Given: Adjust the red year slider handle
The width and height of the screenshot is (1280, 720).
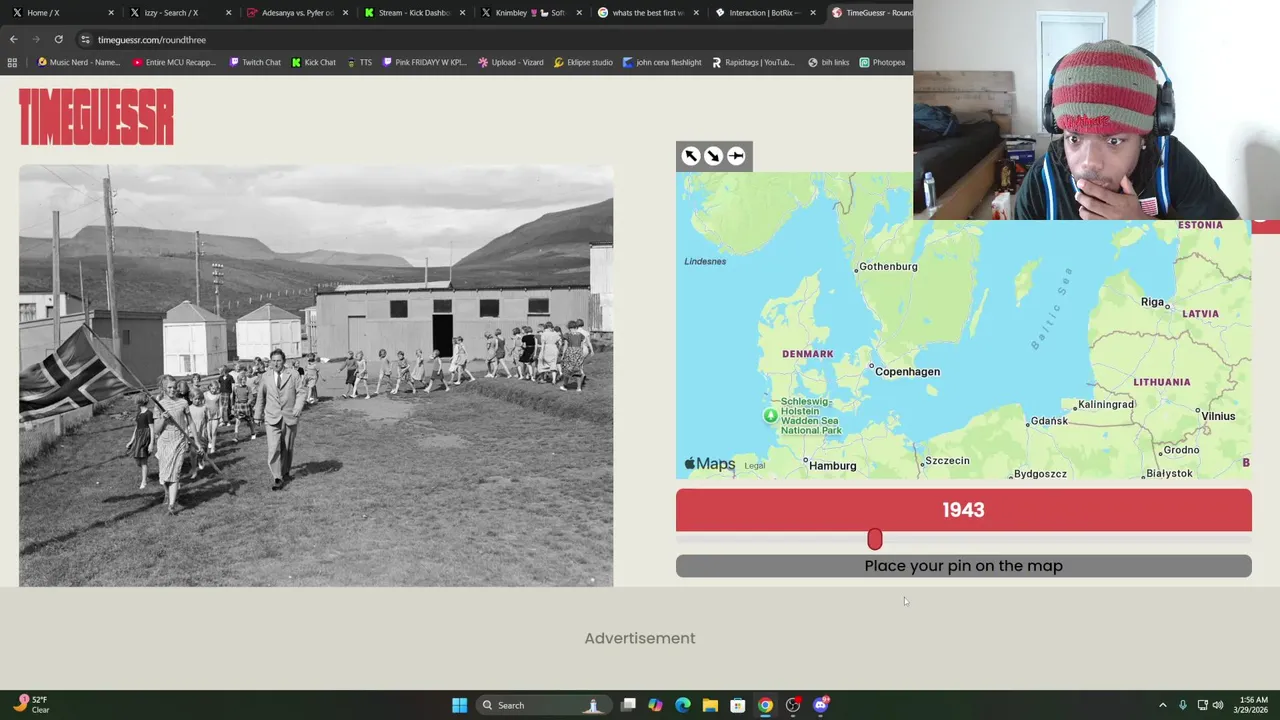Looking at the screenshot, I should 875,540.
